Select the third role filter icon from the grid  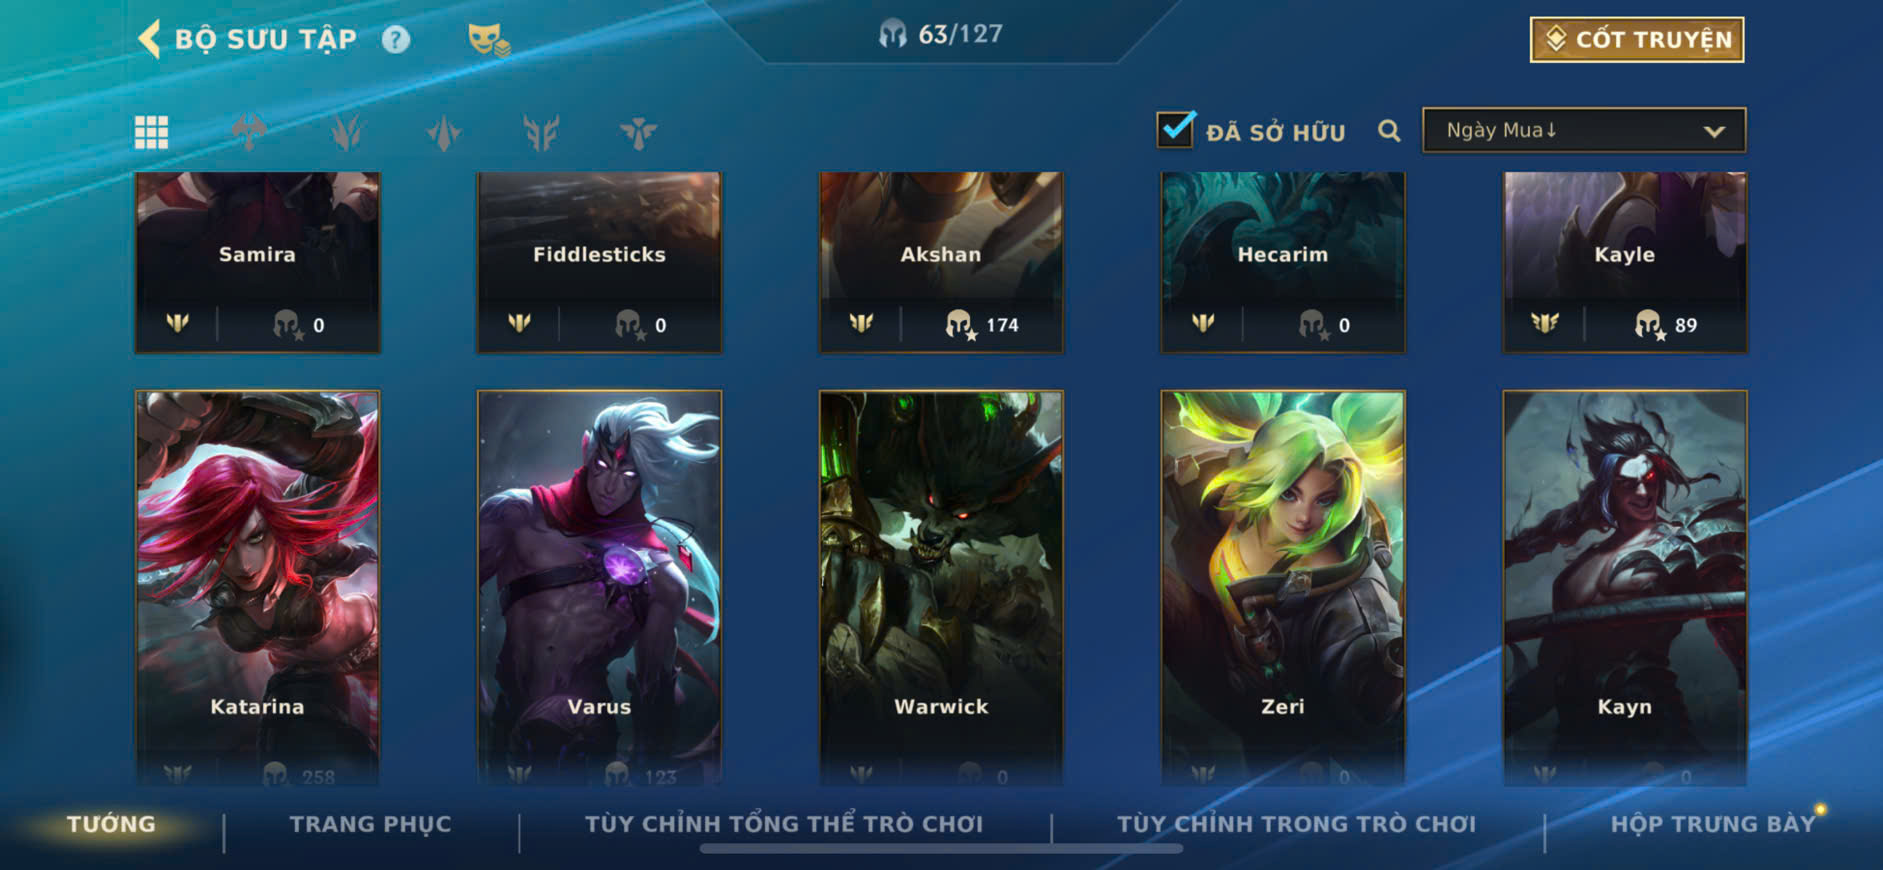(444, 132)
